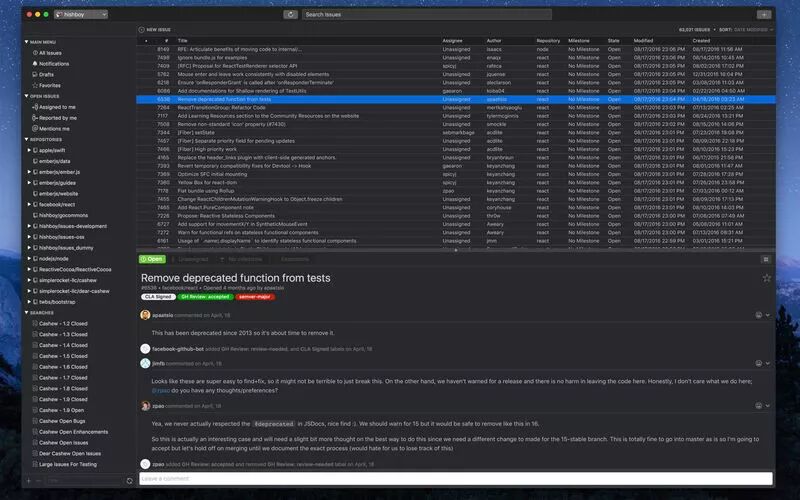This screenshot has height=500, width=800.
Task: Click the add (+) button at sidebar bottom
Action: (x=29, y=481)
